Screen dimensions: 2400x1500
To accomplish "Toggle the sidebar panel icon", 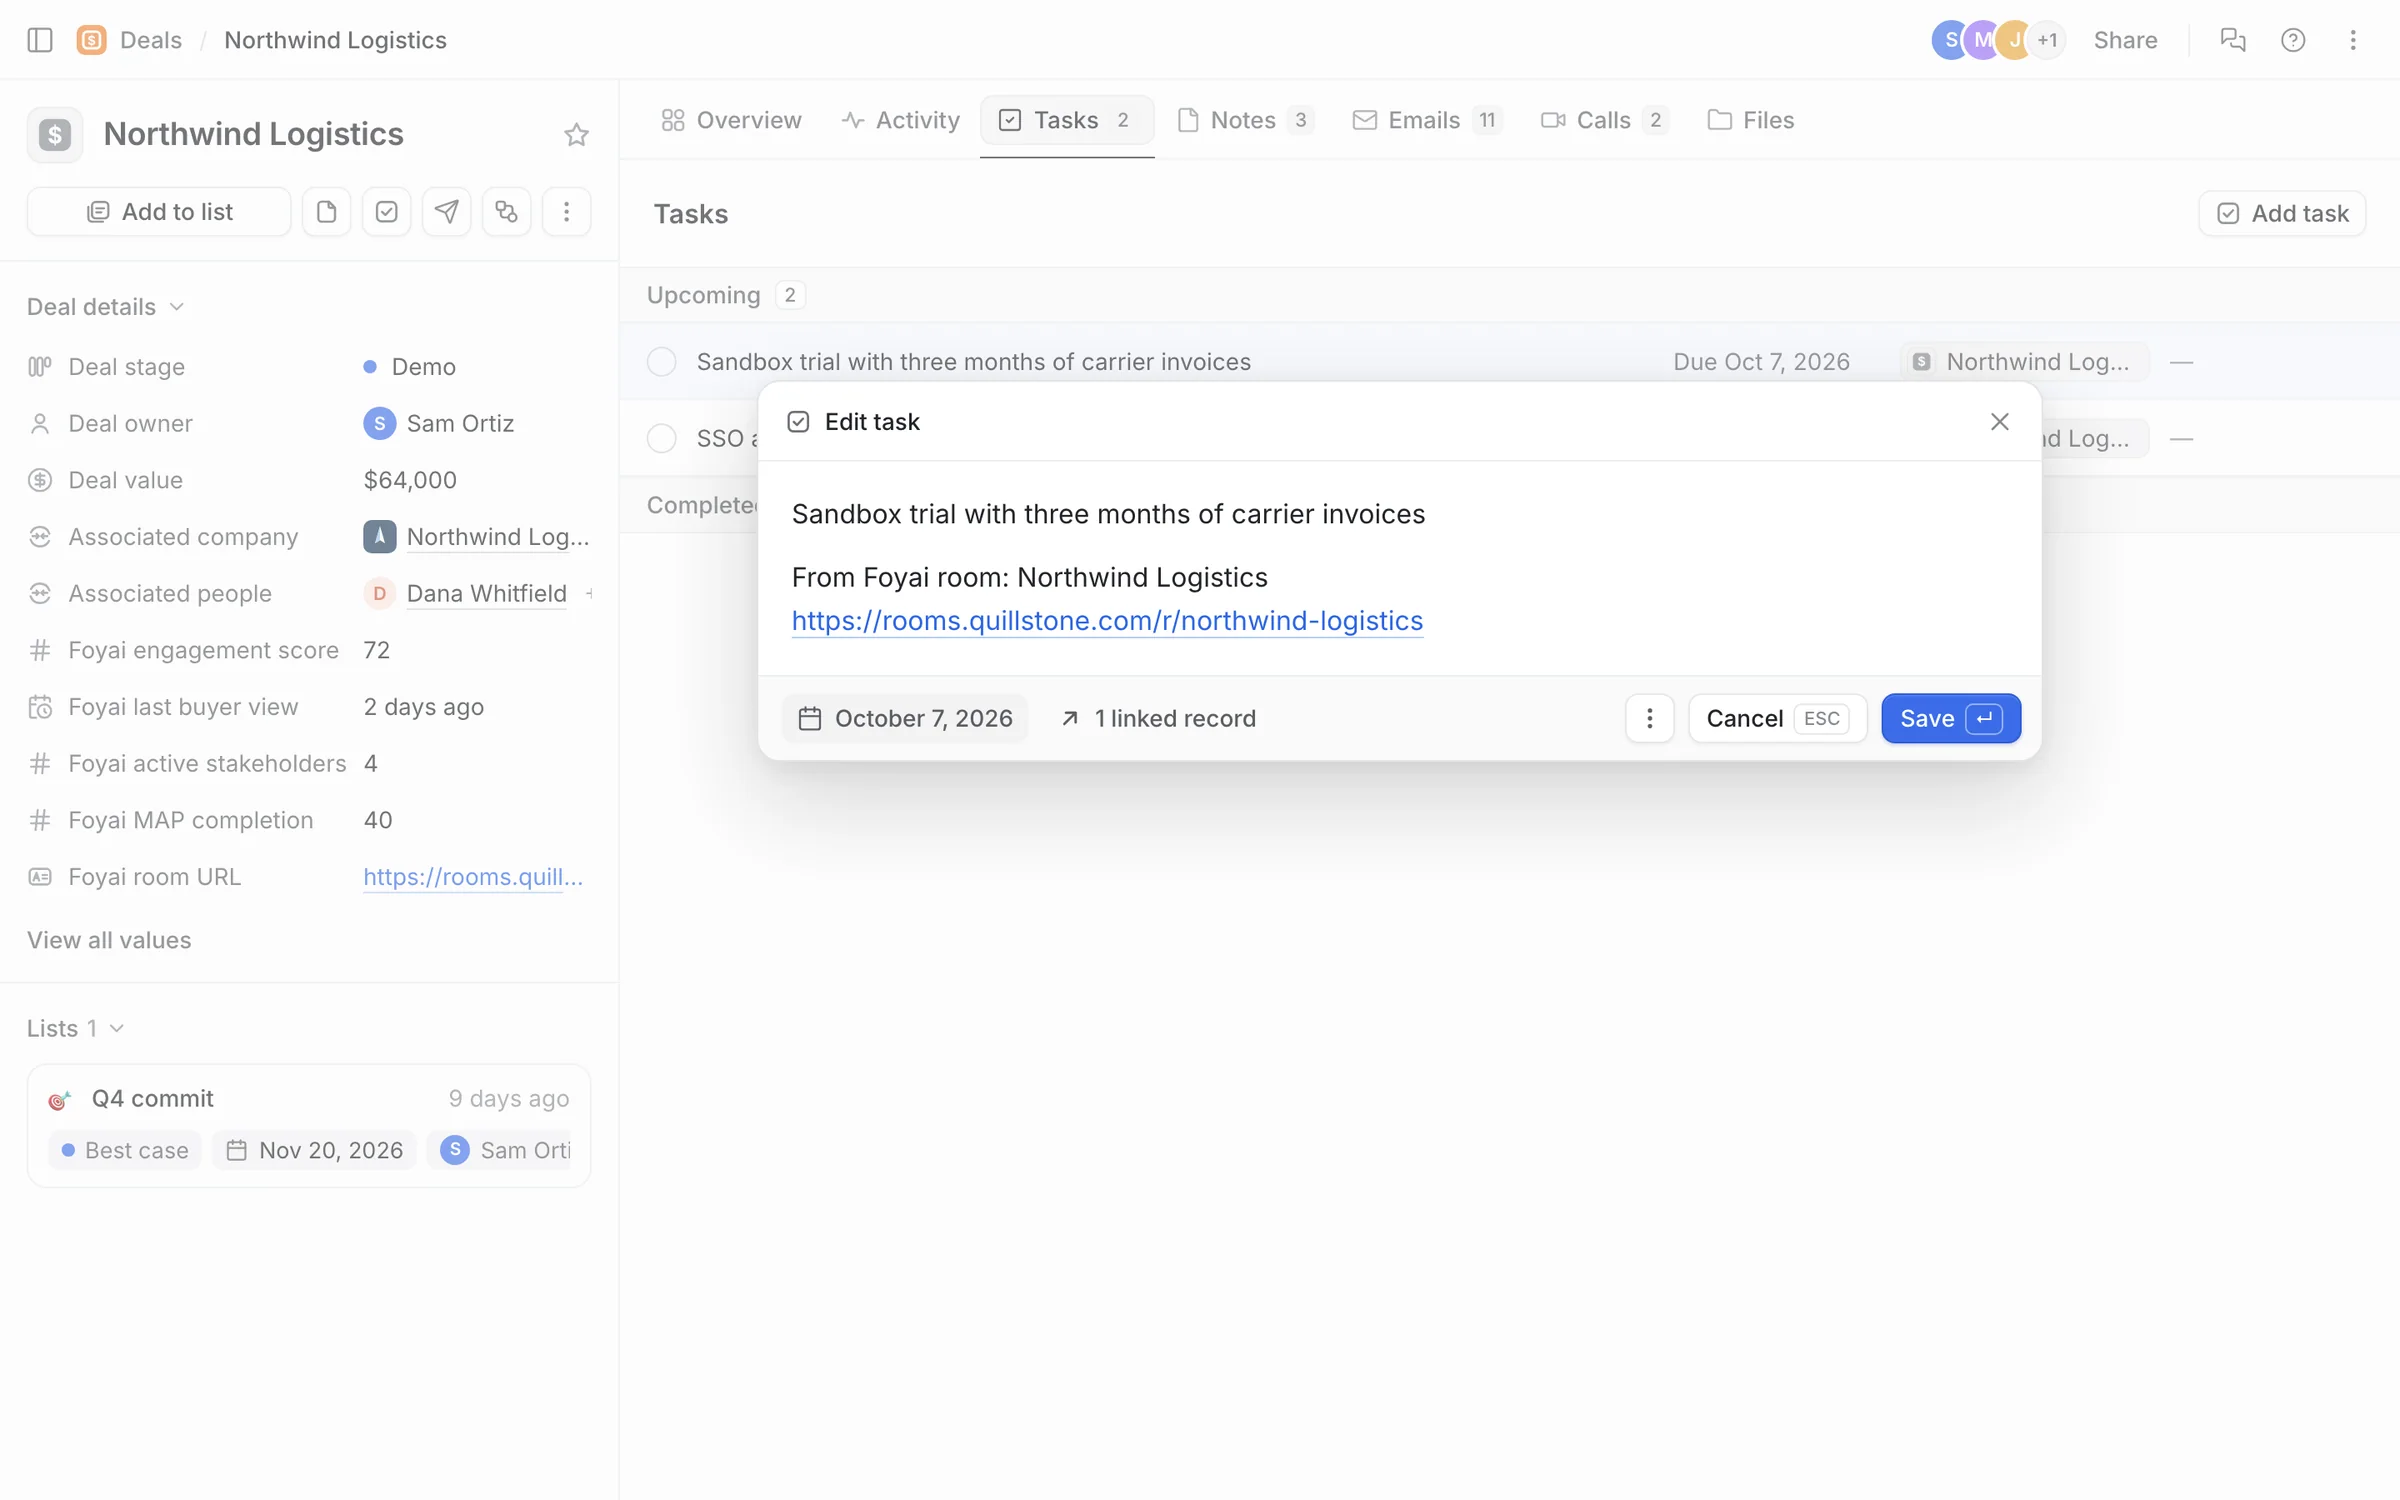I will [40, 40].
